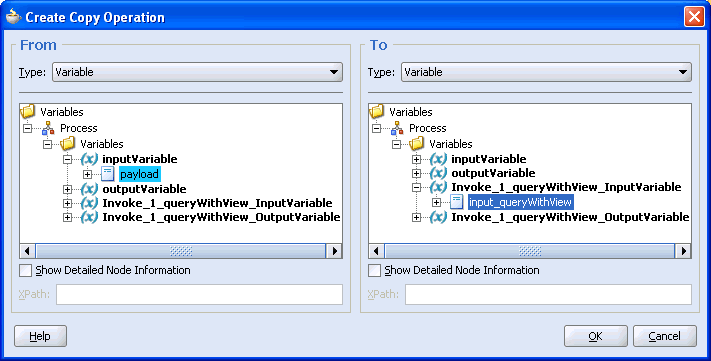Collapse nested Variables node in To tree
The width and height of the screenshot is (711, 361).
(x=397, y=144)
